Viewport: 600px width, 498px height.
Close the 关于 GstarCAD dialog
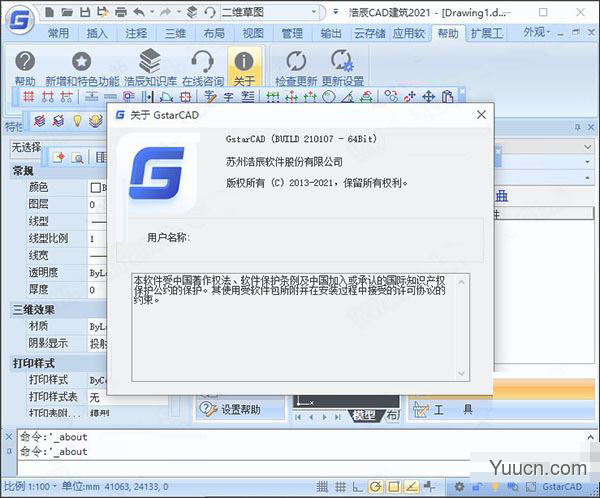[481, 114]
